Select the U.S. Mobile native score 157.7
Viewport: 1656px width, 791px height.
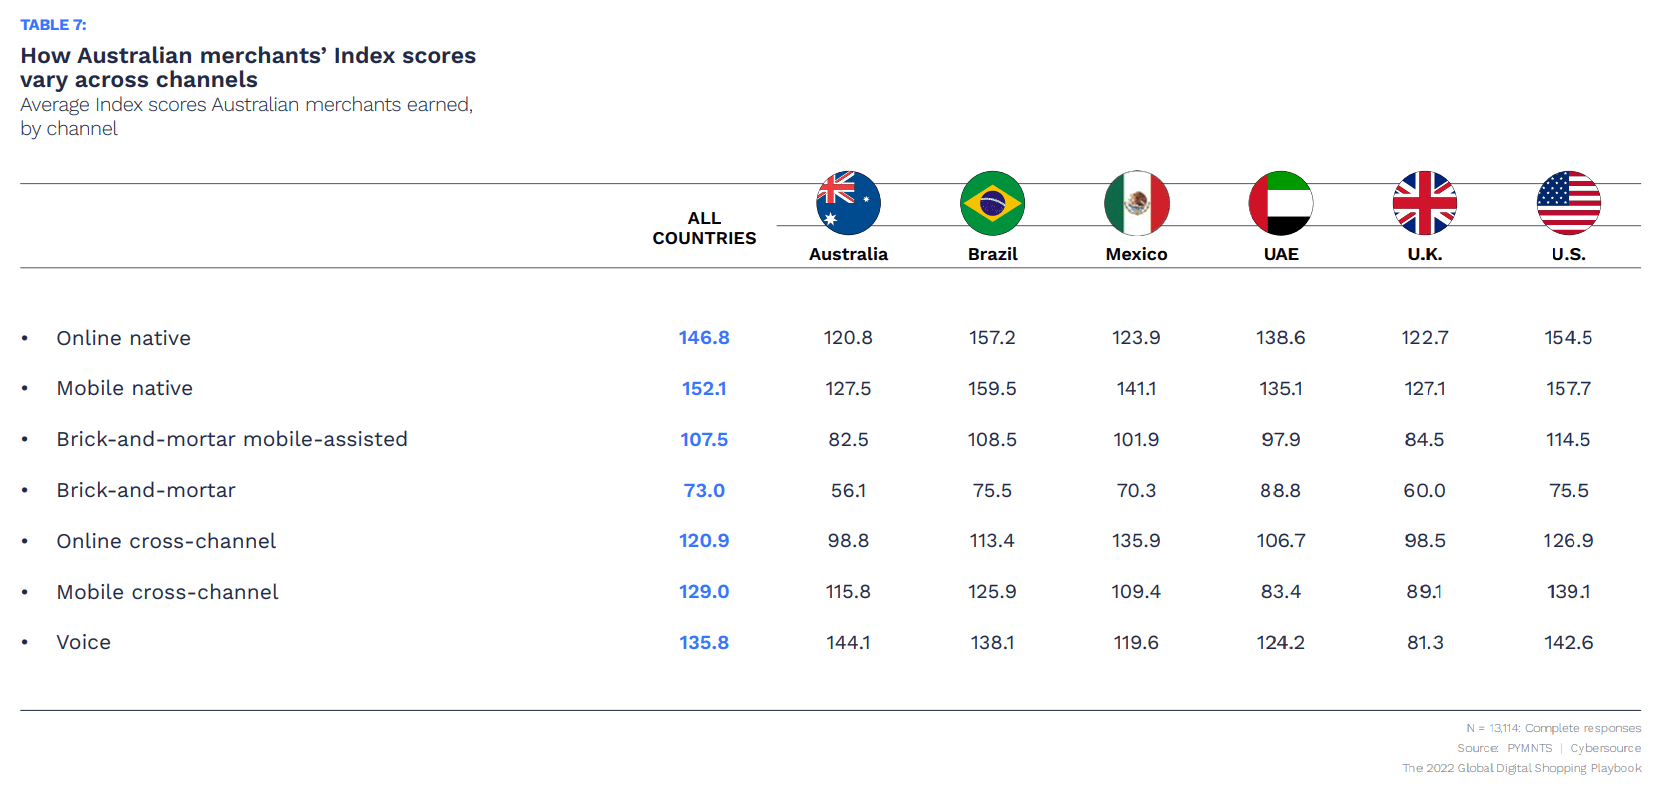pyautogui.click(x=1568, y=388)
